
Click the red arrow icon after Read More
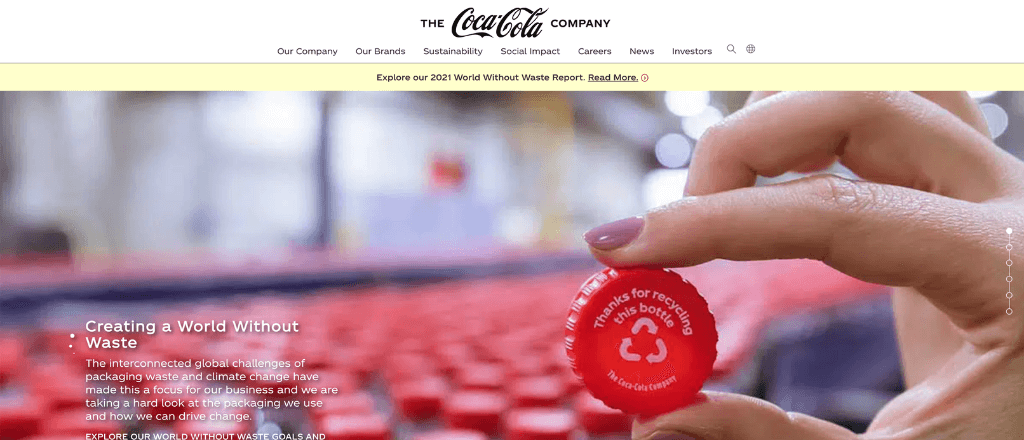[x=645, y=78]
